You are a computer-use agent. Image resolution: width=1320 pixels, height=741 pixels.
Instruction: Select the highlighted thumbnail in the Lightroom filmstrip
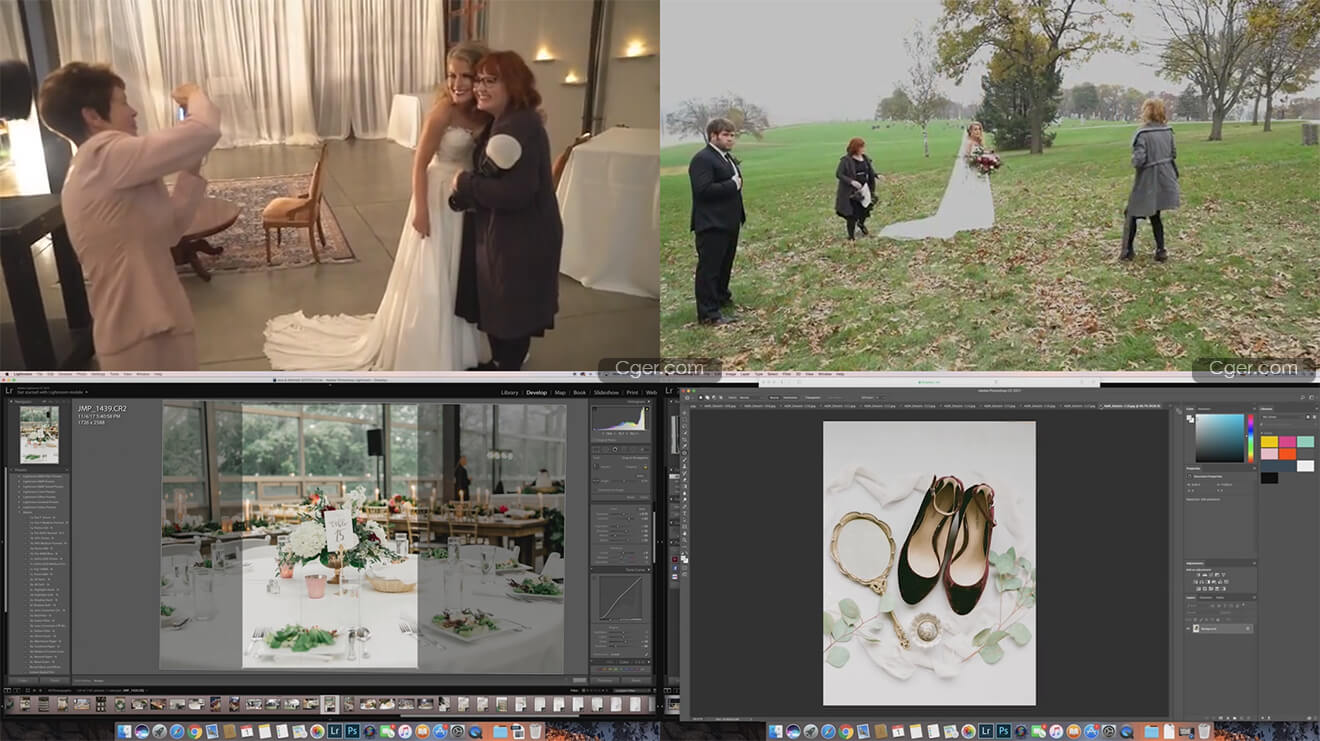(x=330, y=704)
